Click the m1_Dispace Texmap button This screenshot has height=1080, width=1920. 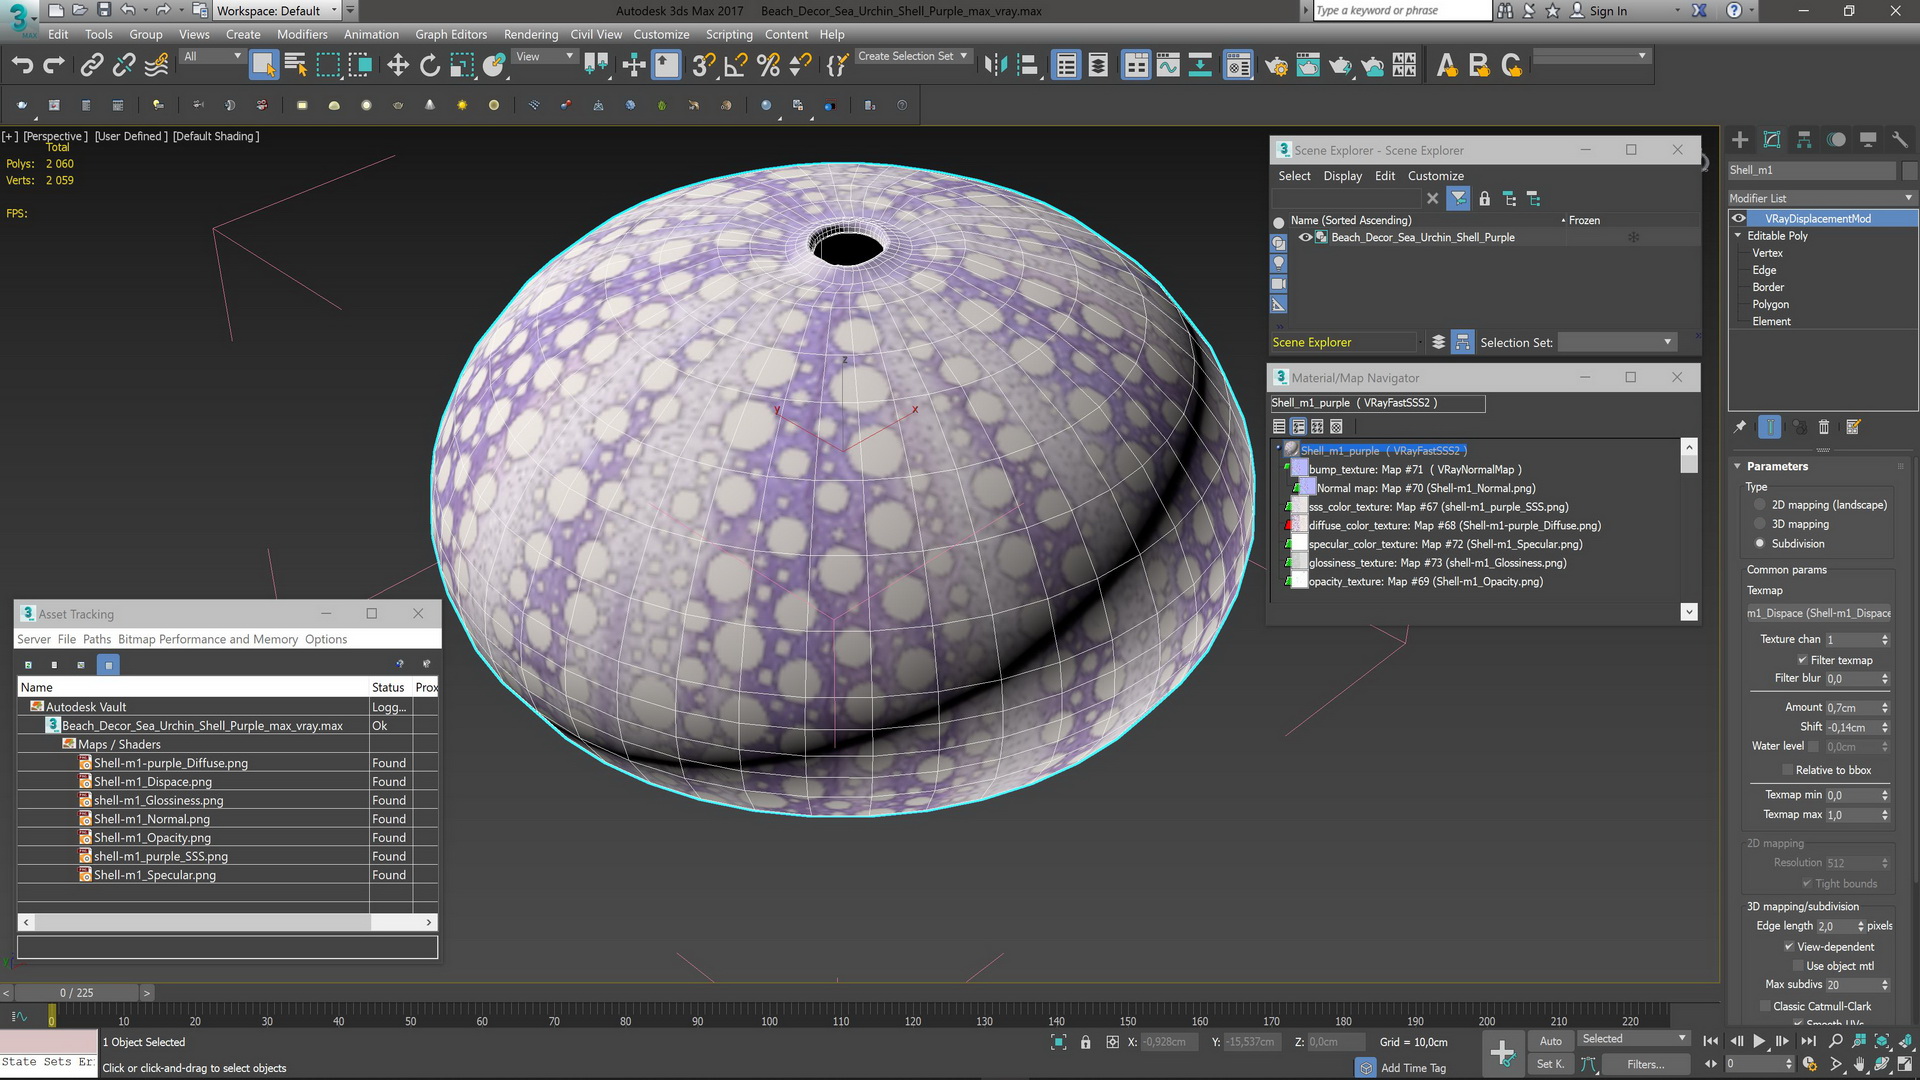(x=1818, y=613)
